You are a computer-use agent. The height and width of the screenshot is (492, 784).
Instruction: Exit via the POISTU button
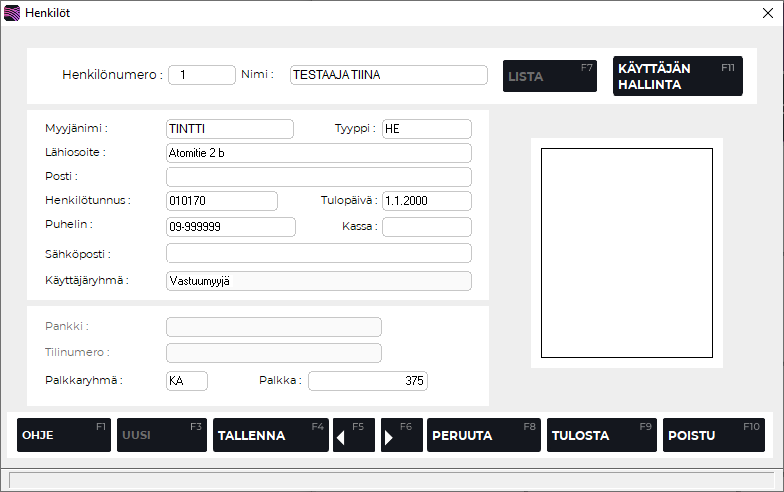click(x=713, y=436)
